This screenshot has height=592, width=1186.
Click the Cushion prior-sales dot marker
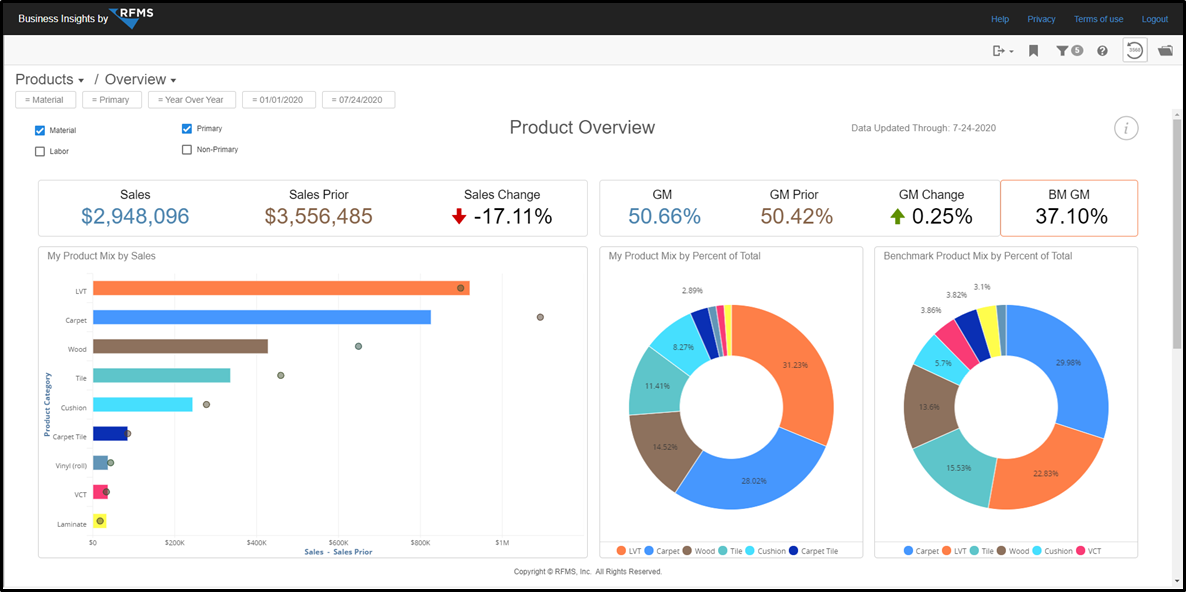pyautogui.click(x=206, y=404)
